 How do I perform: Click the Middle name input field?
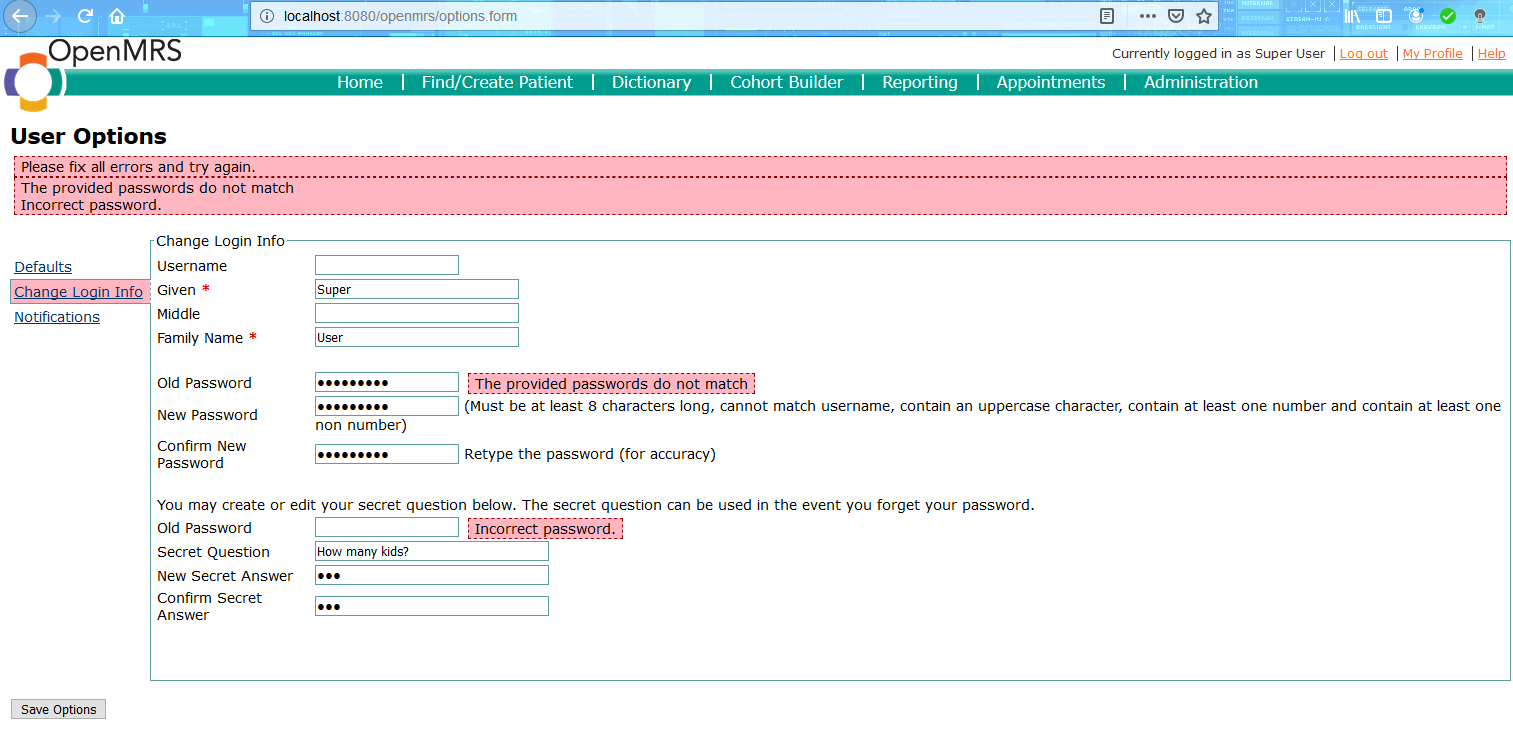click(417, 313)
